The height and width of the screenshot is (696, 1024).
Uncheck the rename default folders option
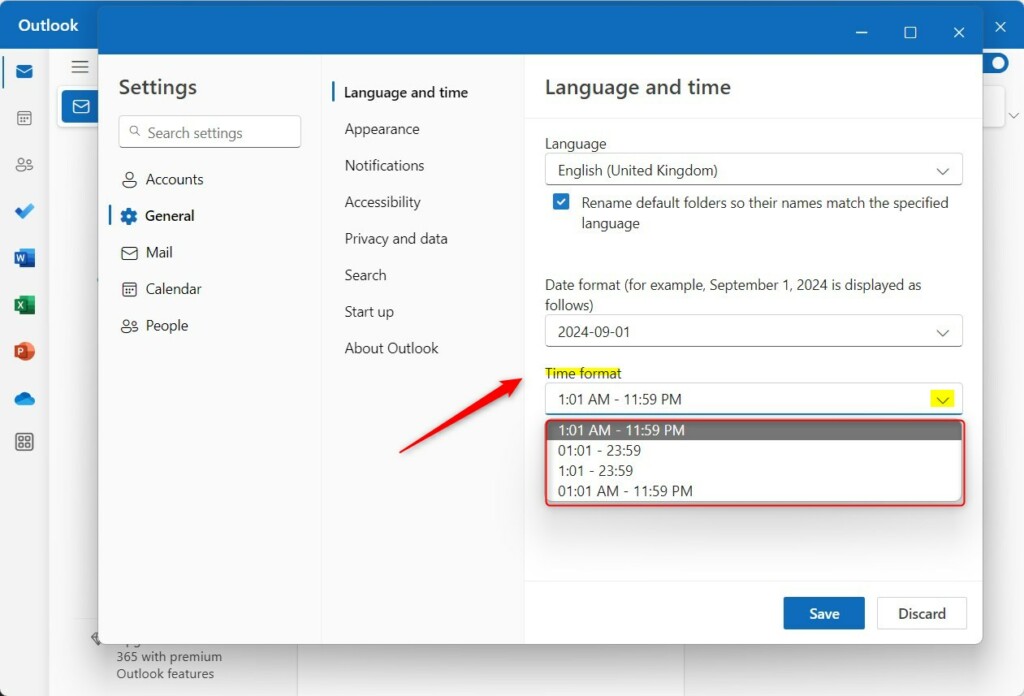tap(562, 202)
